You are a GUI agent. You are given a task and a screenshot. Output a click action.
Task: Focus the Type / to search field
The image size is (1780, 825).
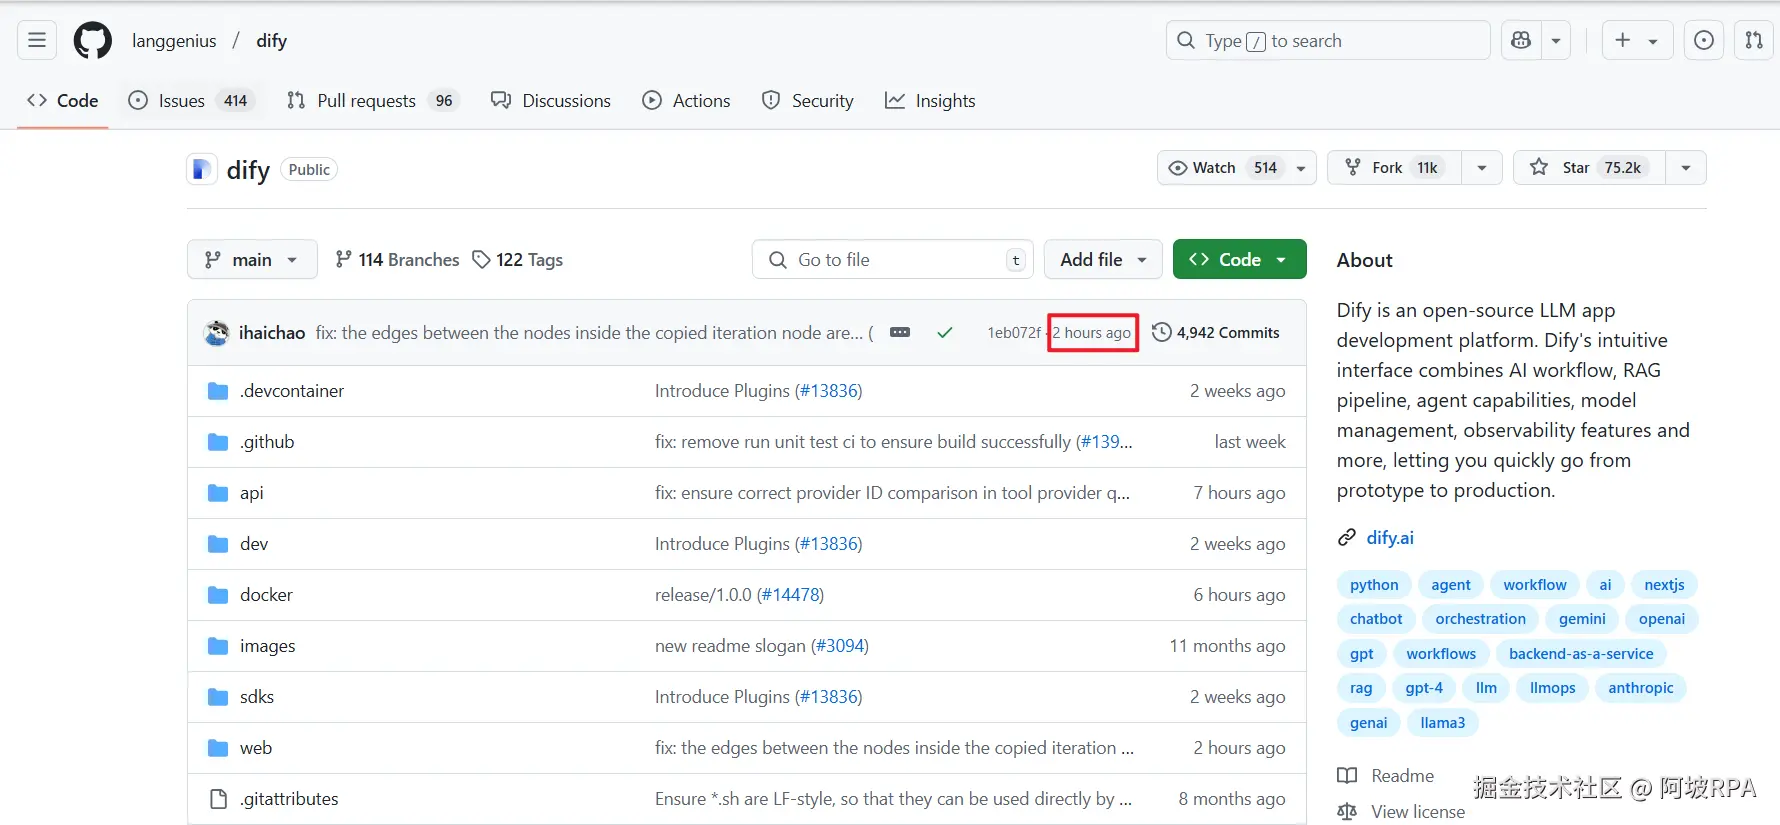(x=1328, y=40)
